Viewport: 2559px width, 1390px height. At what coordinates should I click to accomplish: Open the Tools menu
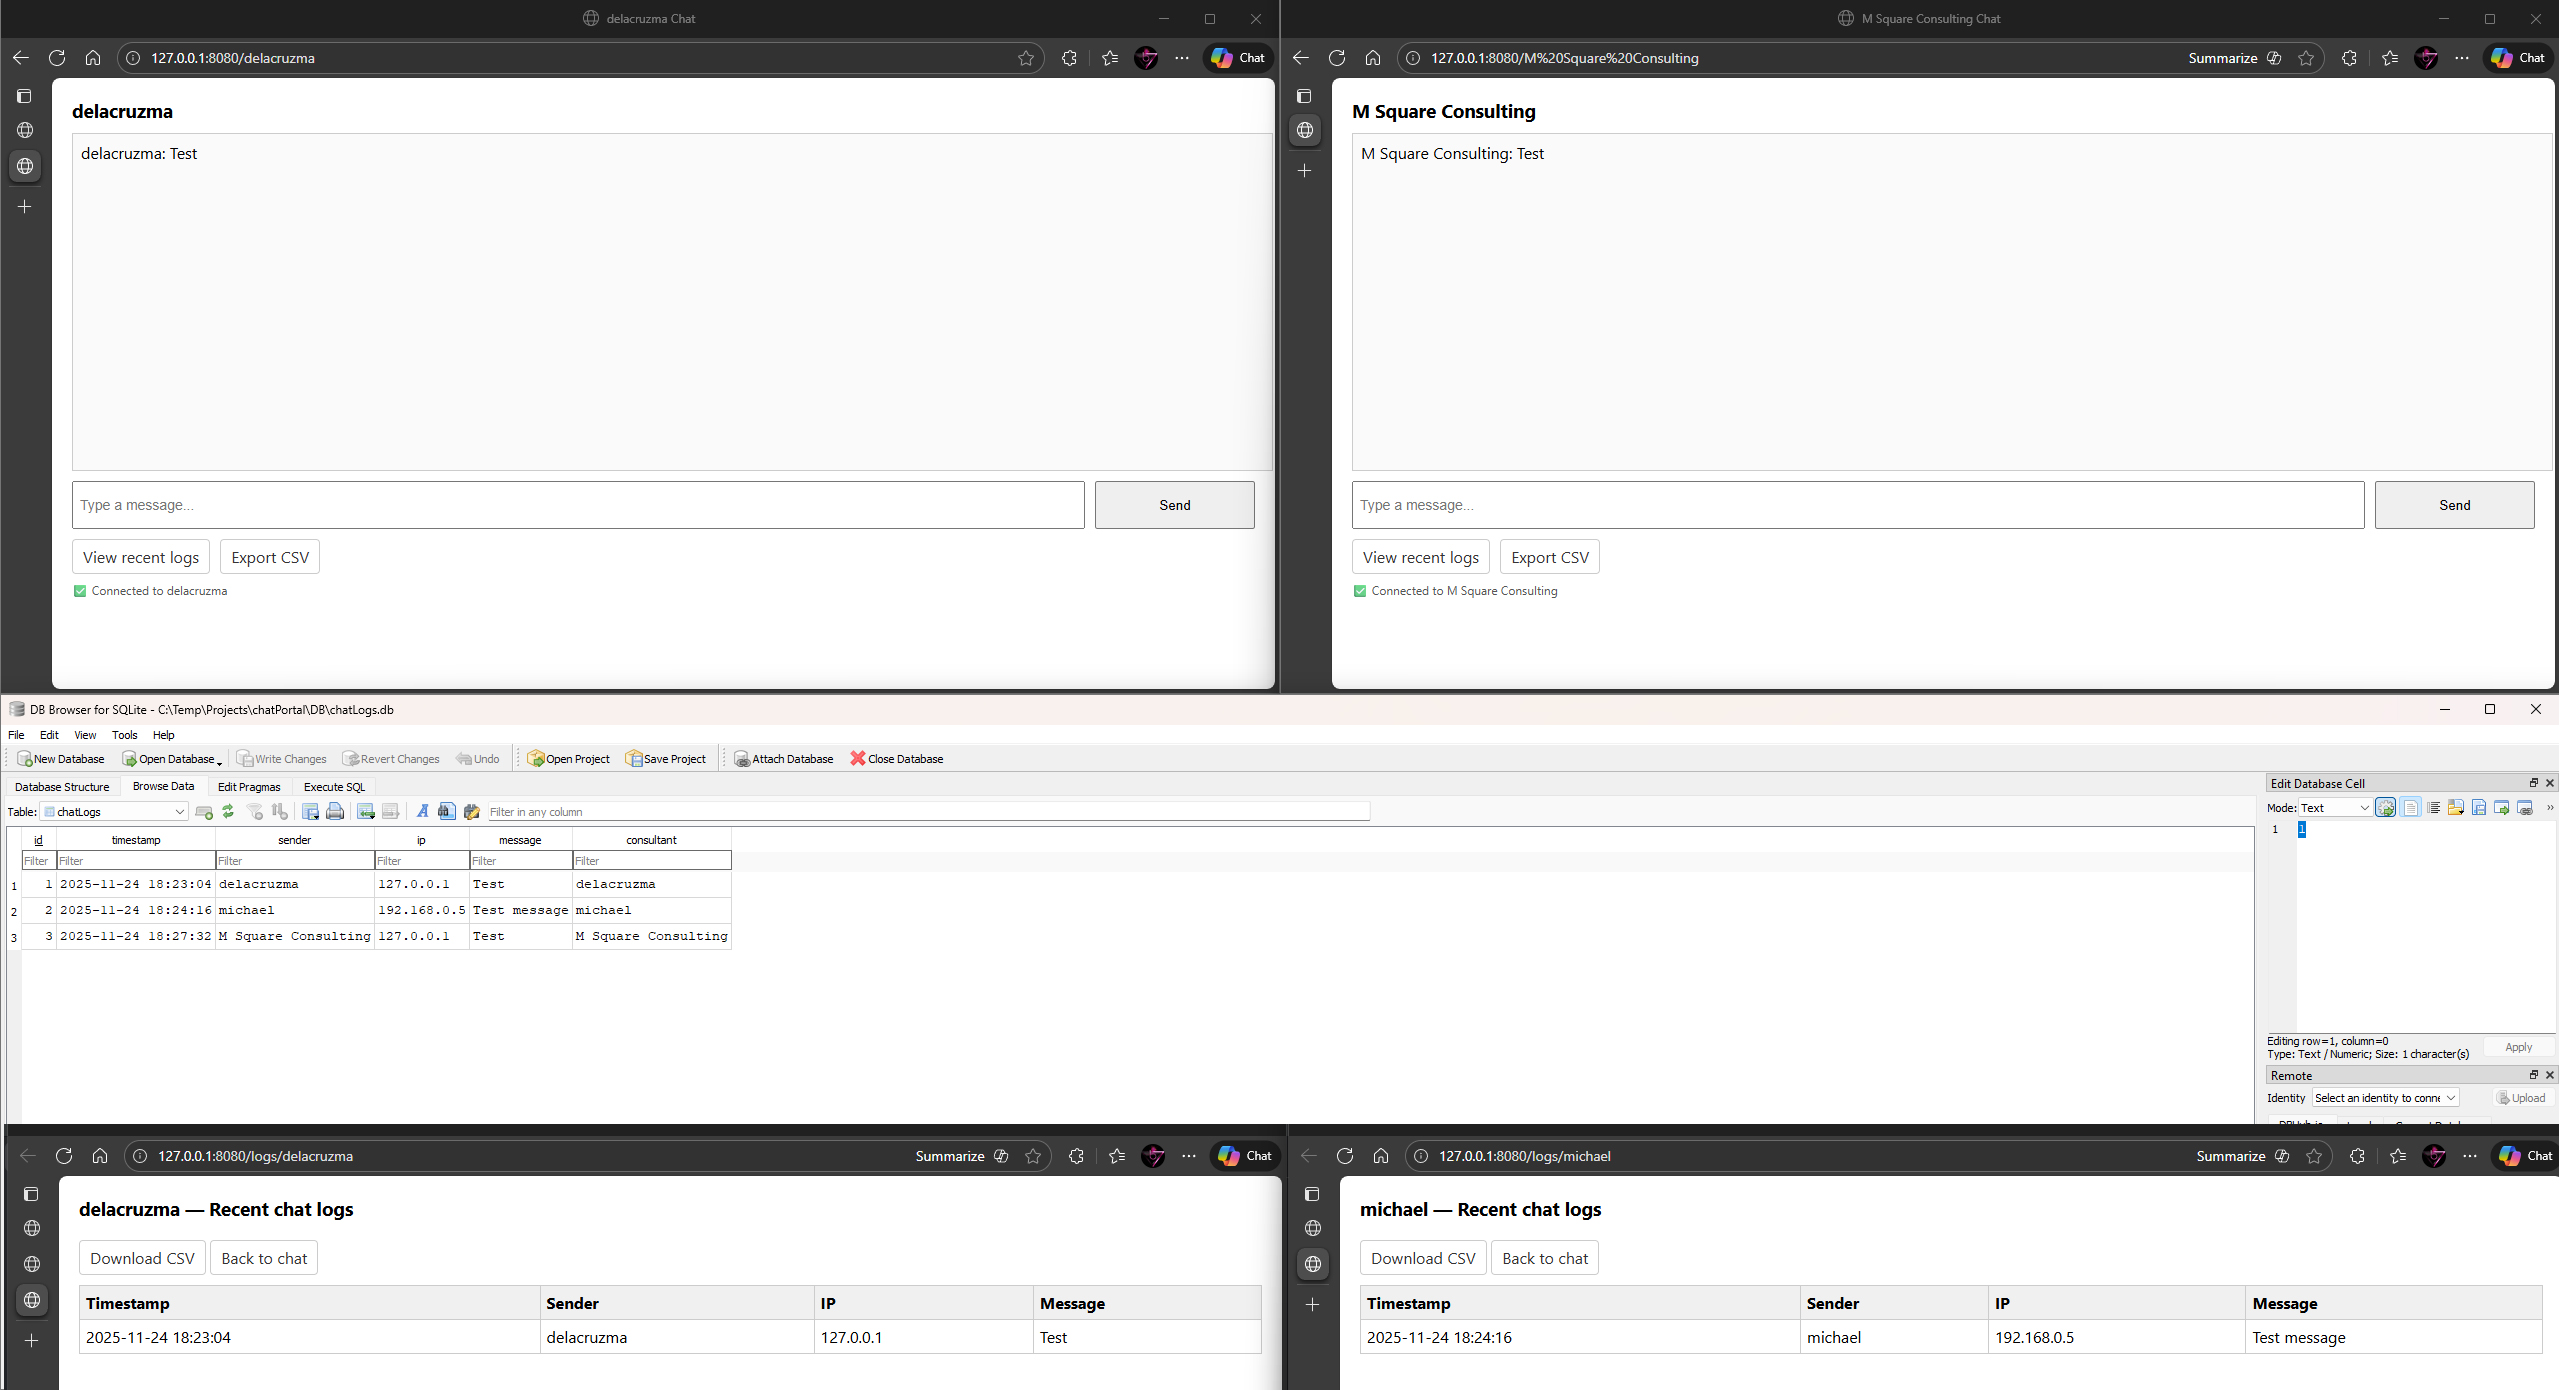coord(124,735)
